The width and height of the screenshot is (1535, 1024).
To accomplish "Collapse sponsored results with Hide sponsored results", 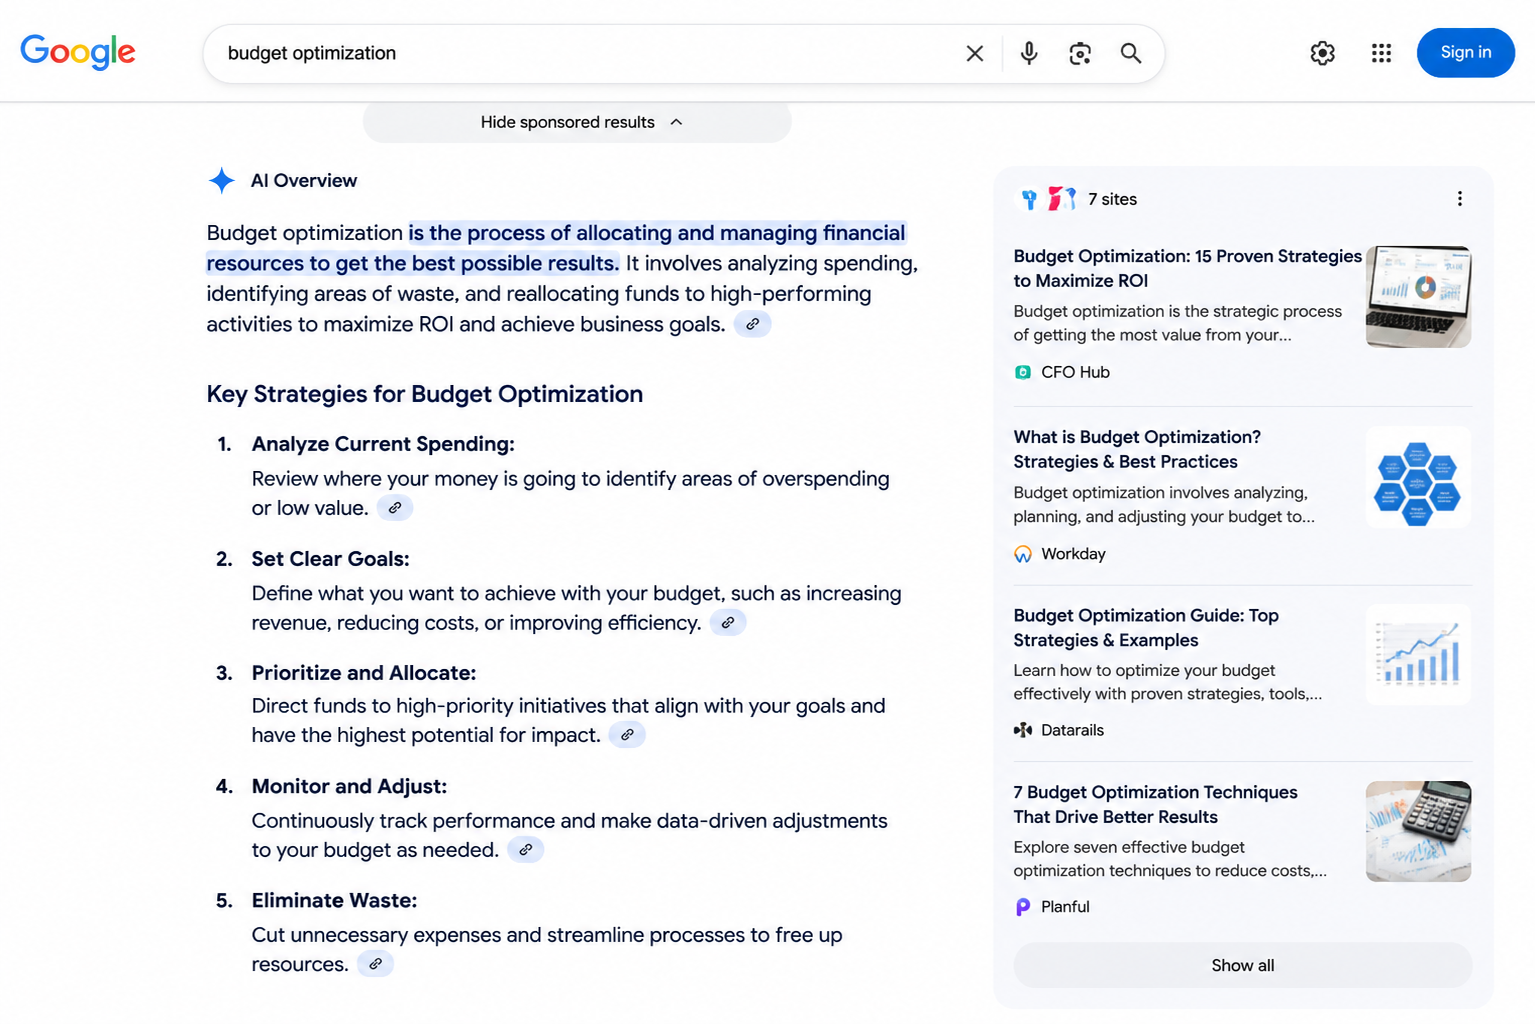I will (x=577, y=122).
